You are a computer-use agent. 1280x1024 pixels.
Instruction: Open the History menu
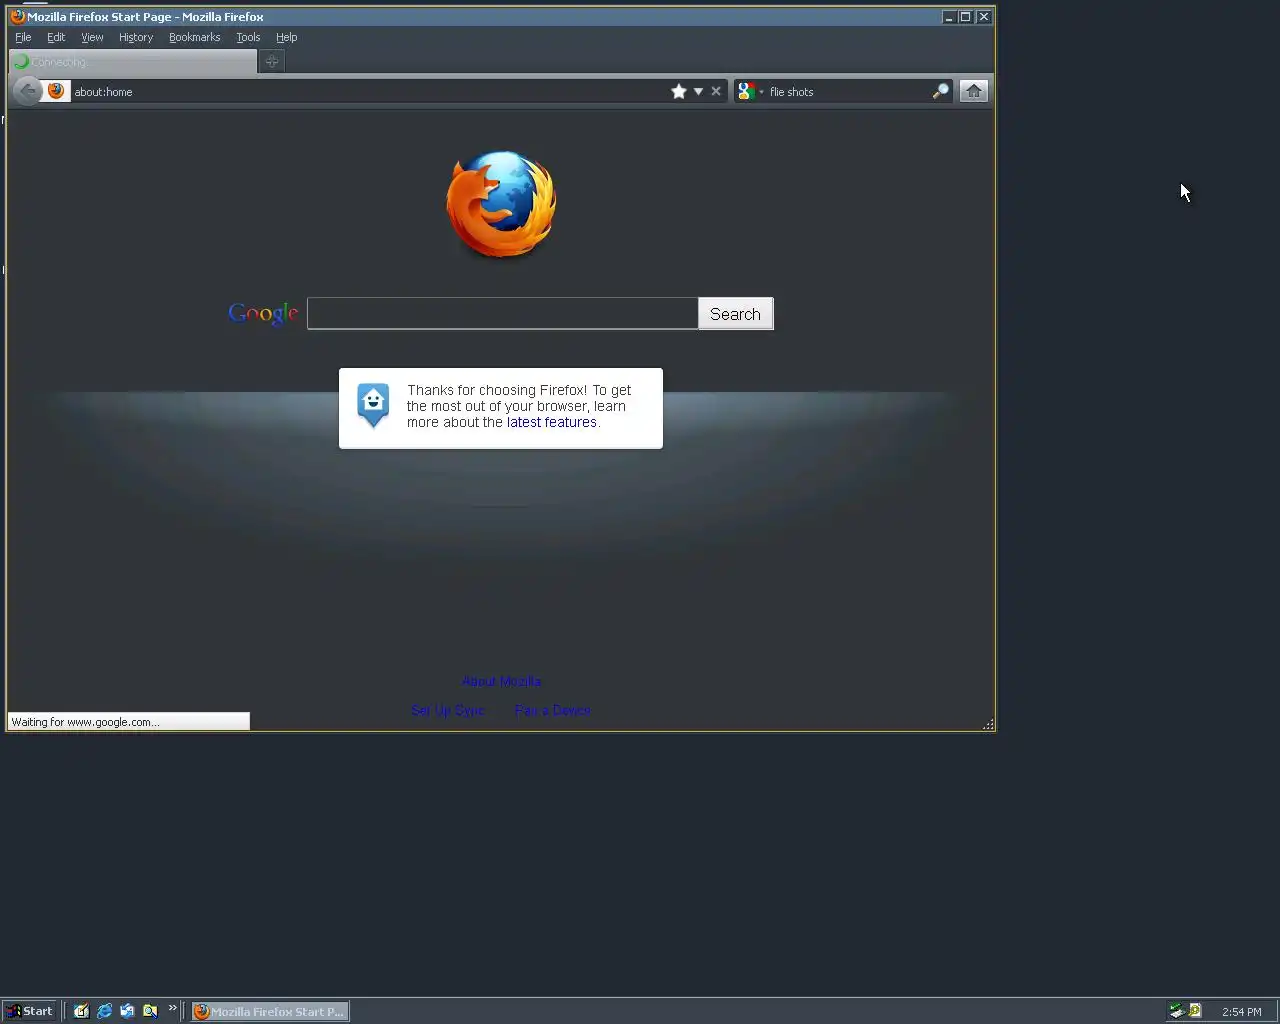[136, 37]
